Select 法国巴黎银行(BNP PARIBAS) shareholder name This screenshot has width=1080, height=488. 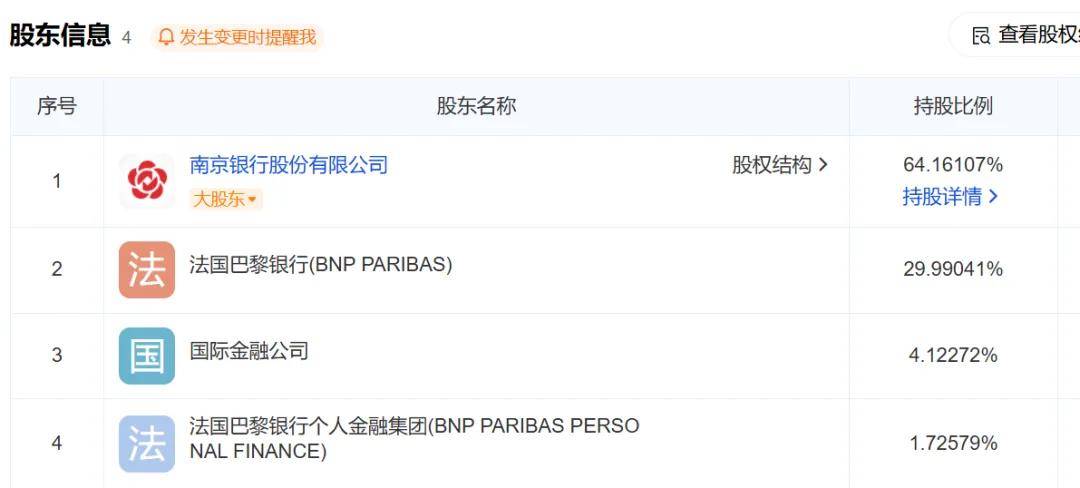321,265
